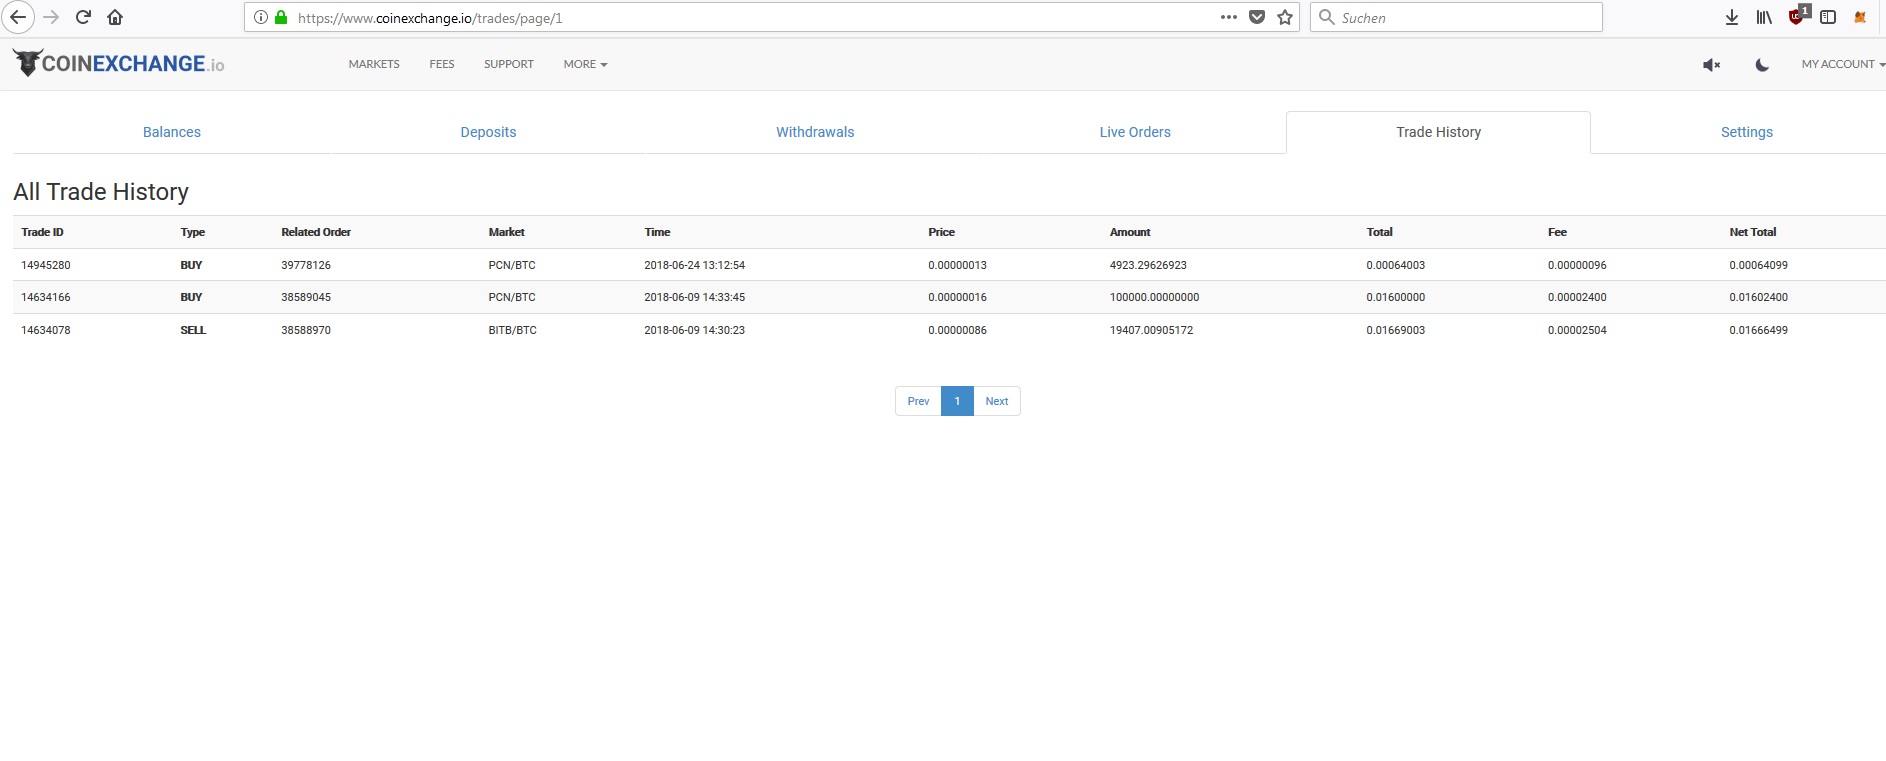Click net total 0.01666499 cell
1886x761 pixels.
(x=1758, y=330)
